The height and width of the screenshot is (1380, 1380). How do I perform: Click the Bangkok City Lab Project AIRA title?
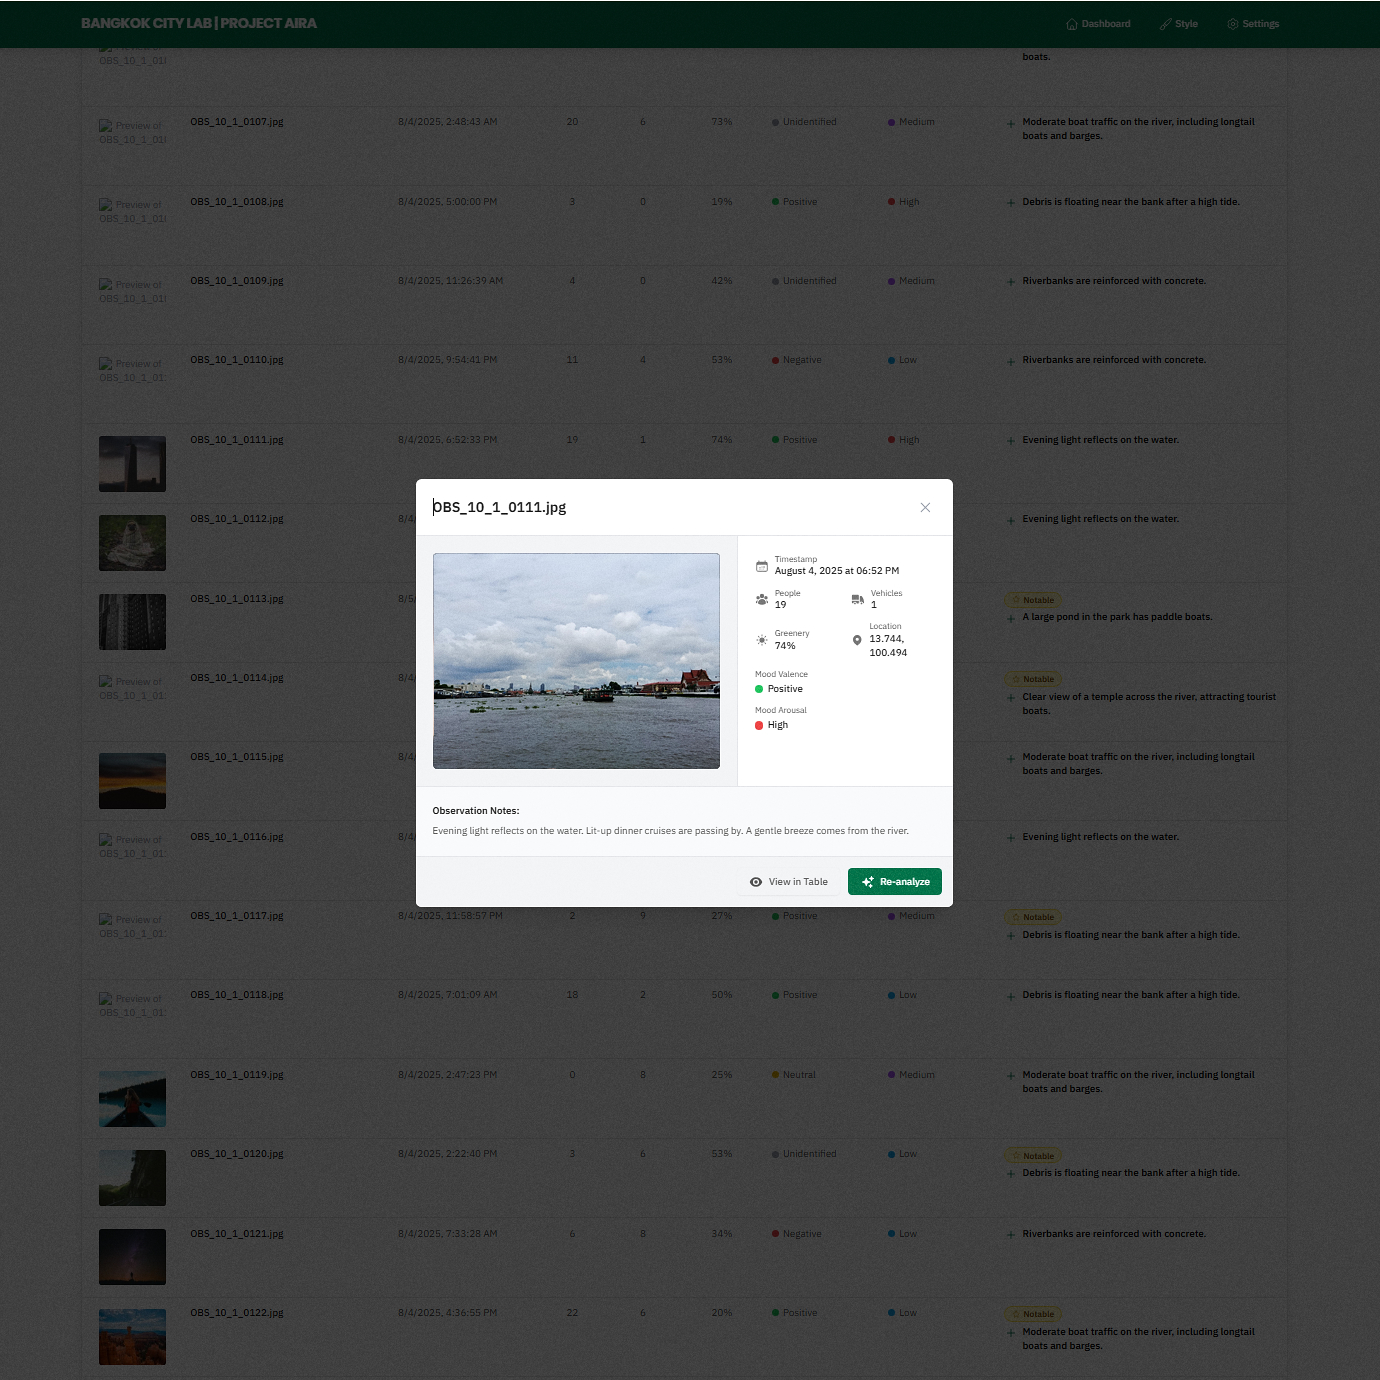(199, 23)
